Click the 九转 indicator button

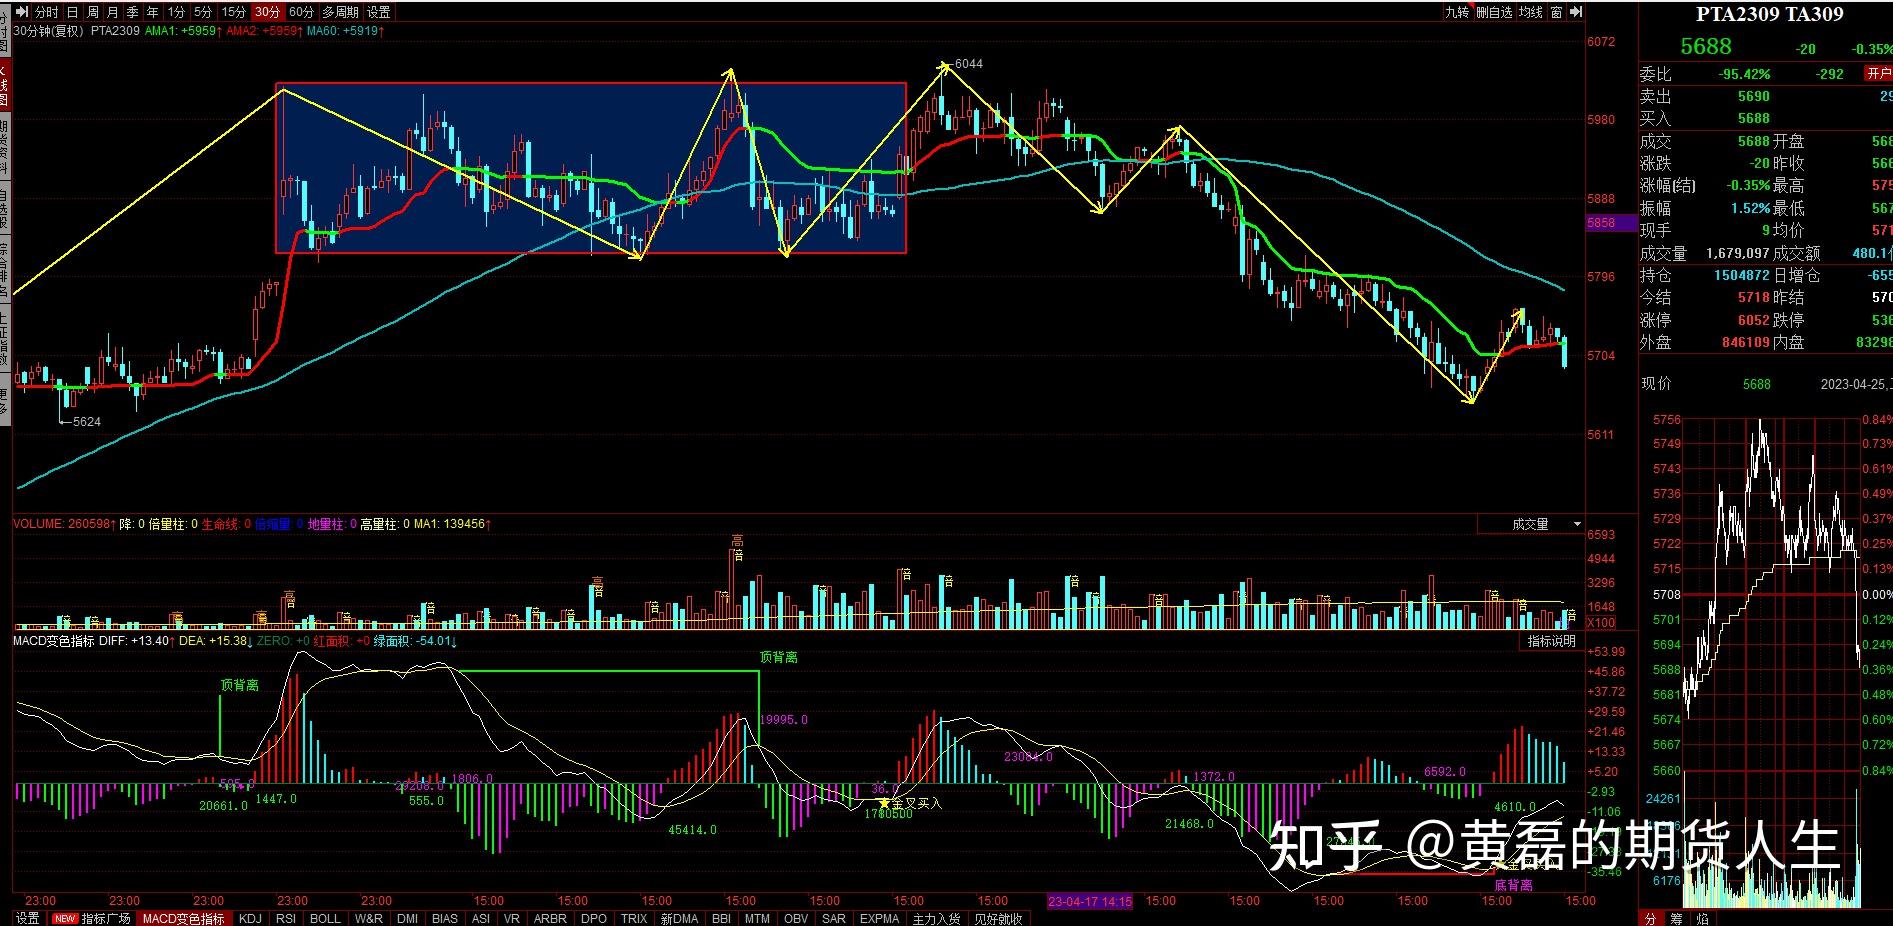pos(1456,12)
